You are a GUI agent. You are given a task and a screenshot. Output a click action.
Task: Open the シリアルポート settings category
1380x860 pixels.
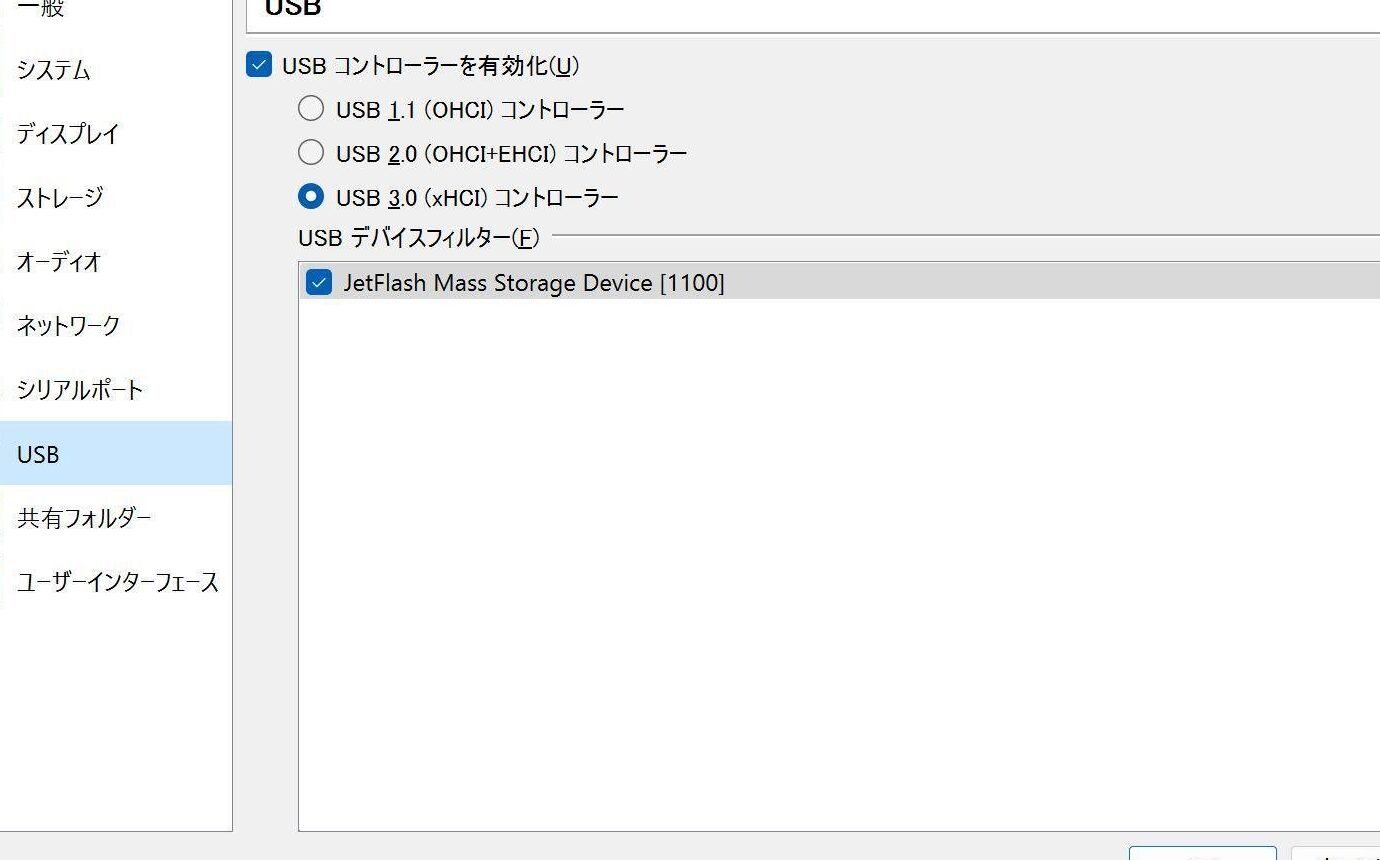tap(115, 390)
